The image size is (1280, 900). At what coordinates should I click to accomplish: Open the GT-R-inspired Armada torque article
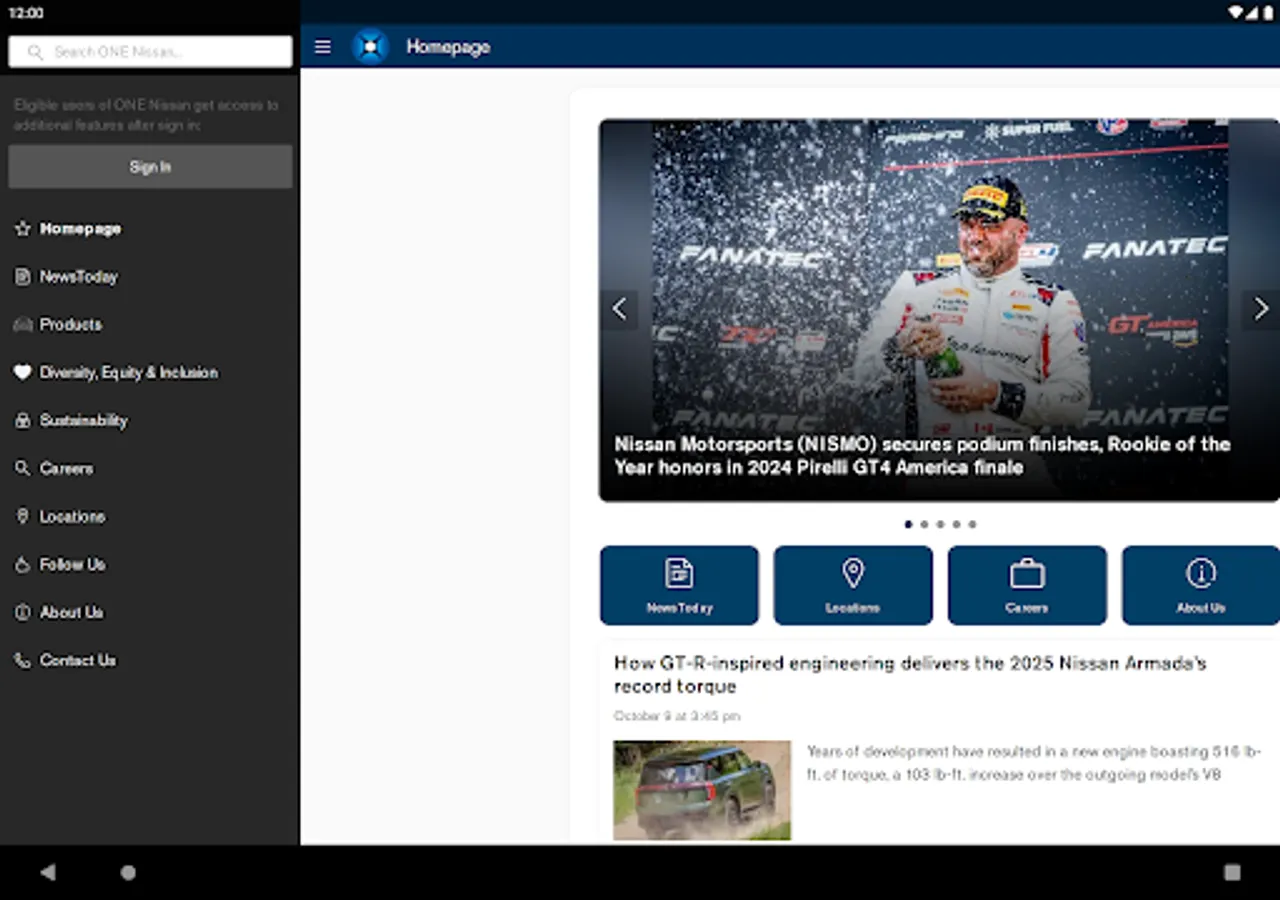910,675
